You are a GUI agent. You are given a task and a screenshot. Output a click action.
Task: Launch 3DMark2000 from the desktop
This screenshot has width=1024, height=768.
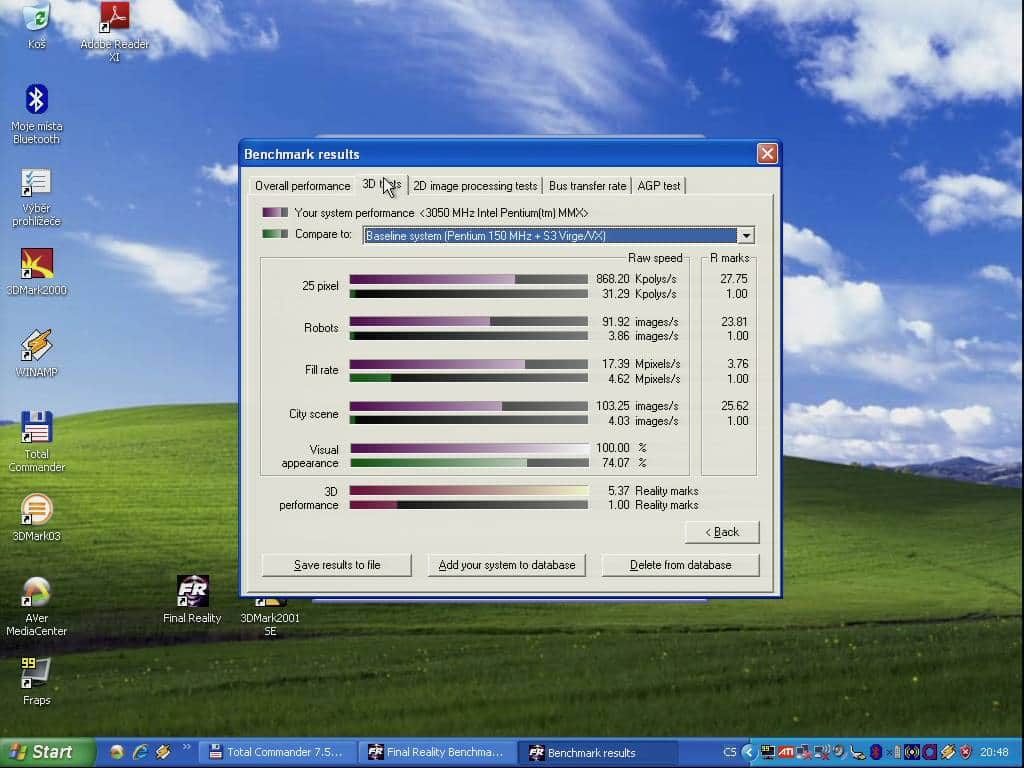point(37,272)
